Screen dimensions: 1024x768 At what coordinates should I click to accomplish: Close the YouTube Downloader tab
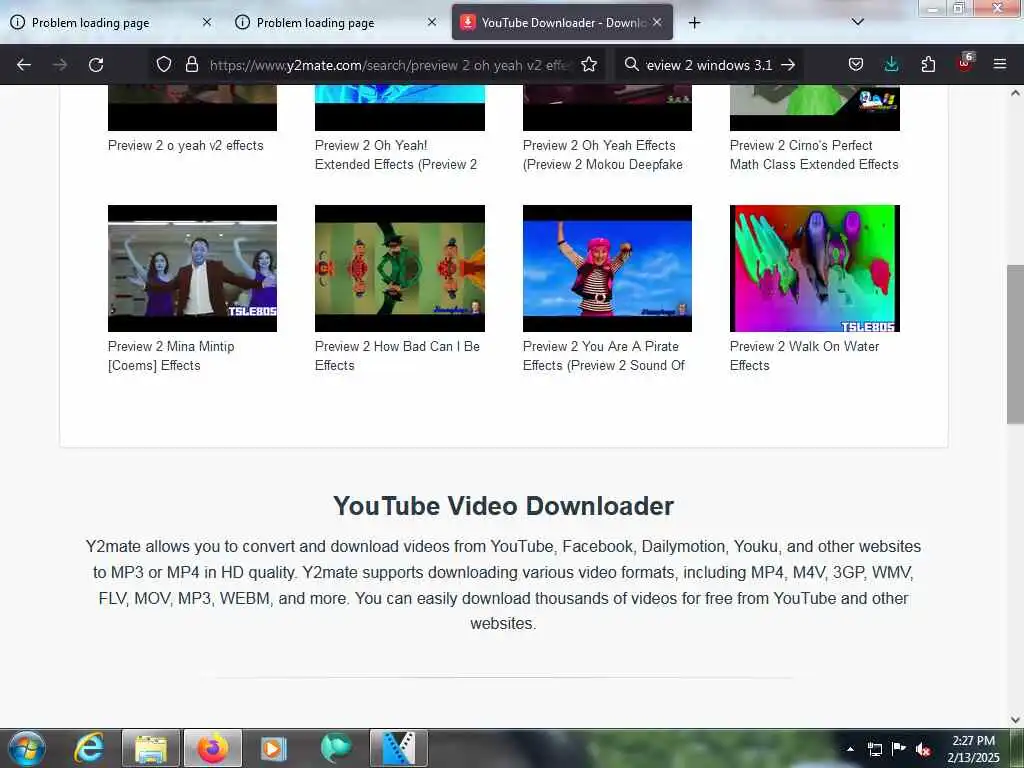(x=657, y=22)
